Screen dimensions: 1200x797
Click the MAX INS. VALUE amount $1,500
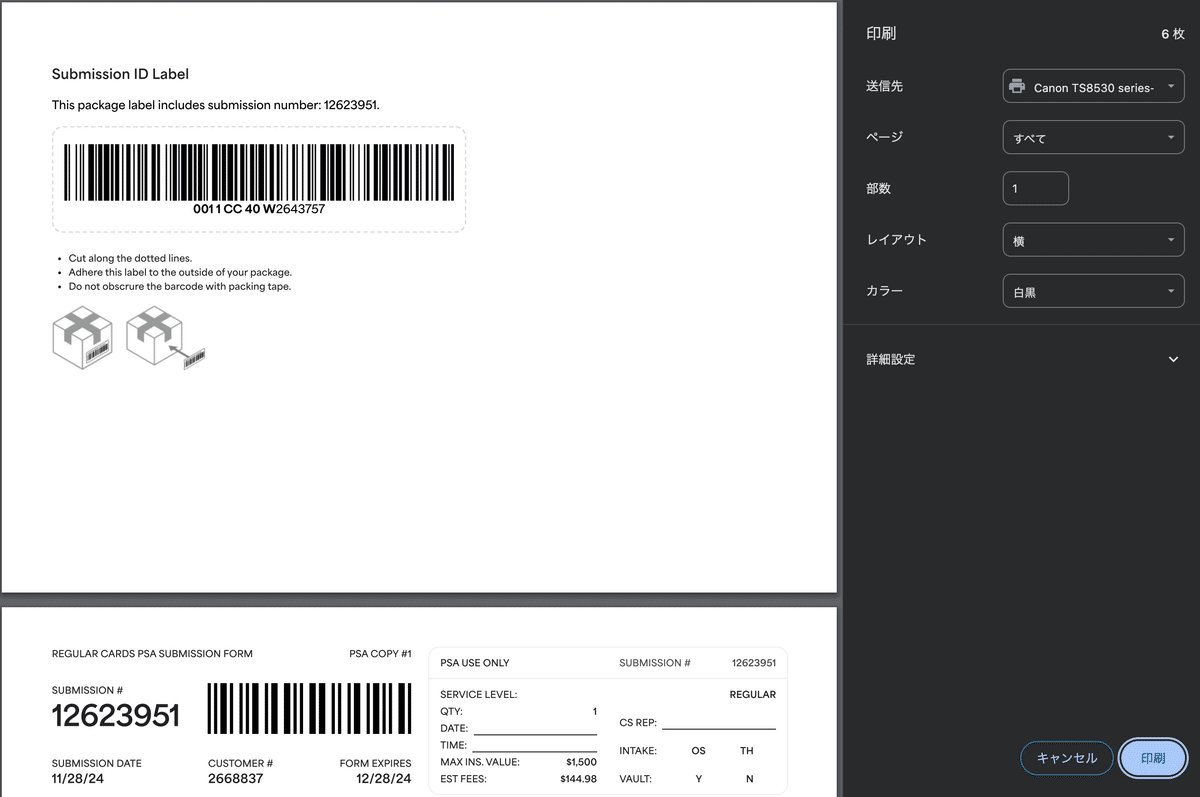pyautogui.click(x=581, y=762)
